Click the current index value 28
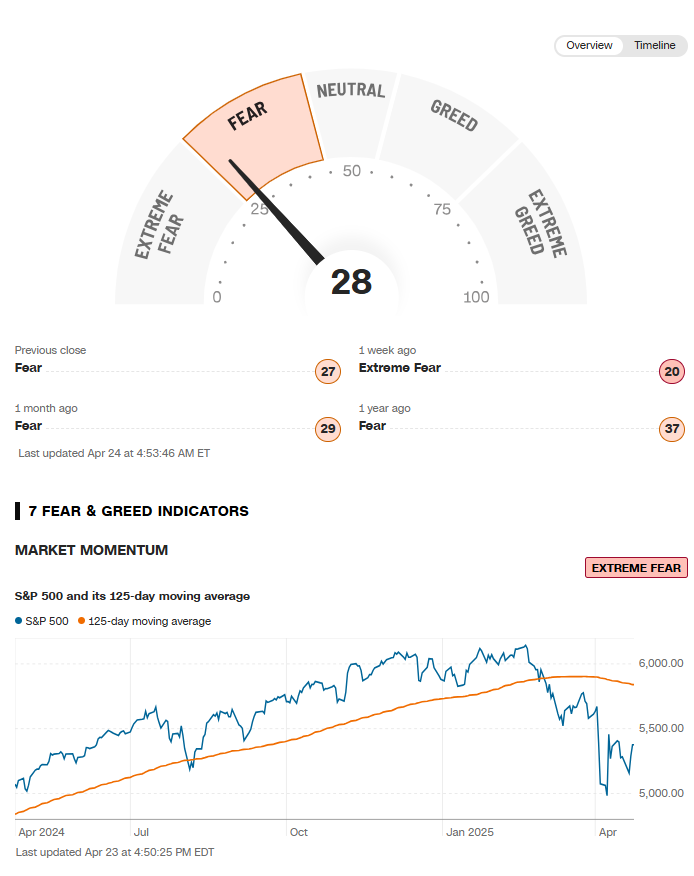The width and height of the screenshot is (694, 876). [351, 282]
